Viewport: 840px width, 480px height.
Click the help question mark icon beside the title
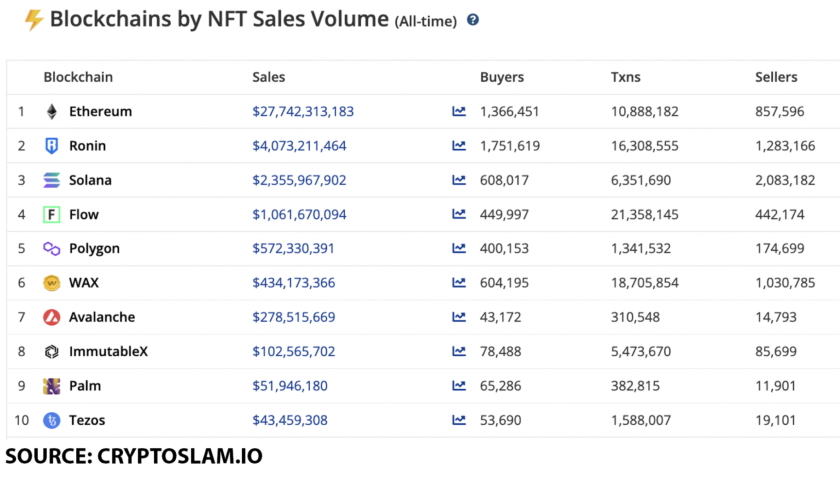pos(472,20)
